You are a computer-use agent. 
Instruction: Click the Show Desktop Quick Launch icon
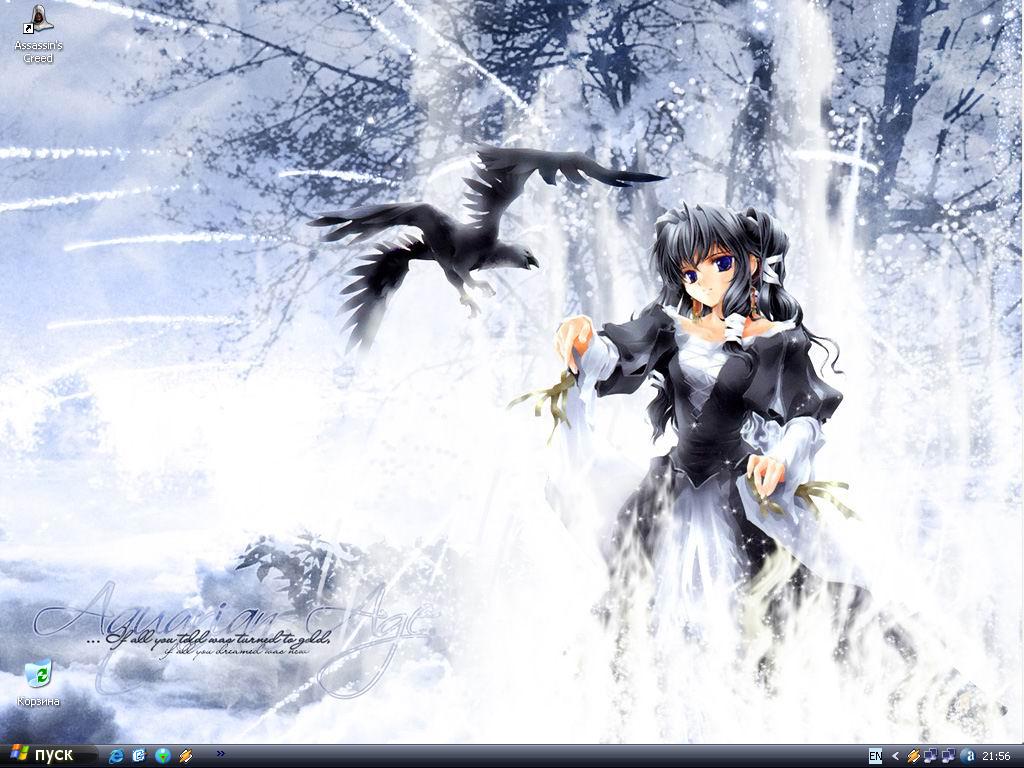pyautogui.click(x=139, y=756)
